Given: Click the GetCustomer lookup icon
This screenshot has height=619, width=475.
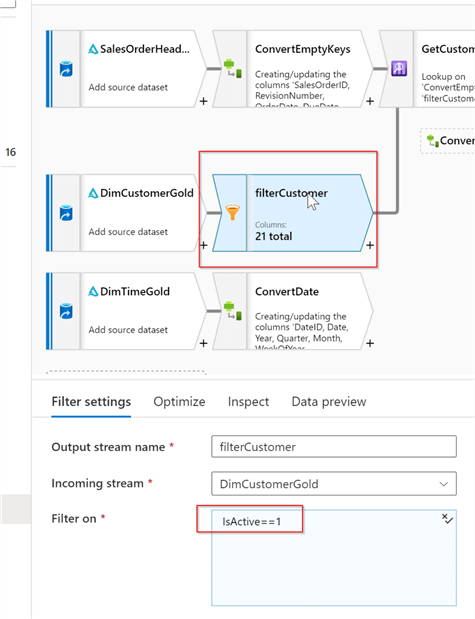Looking at the screenshot, I should 399,69.
